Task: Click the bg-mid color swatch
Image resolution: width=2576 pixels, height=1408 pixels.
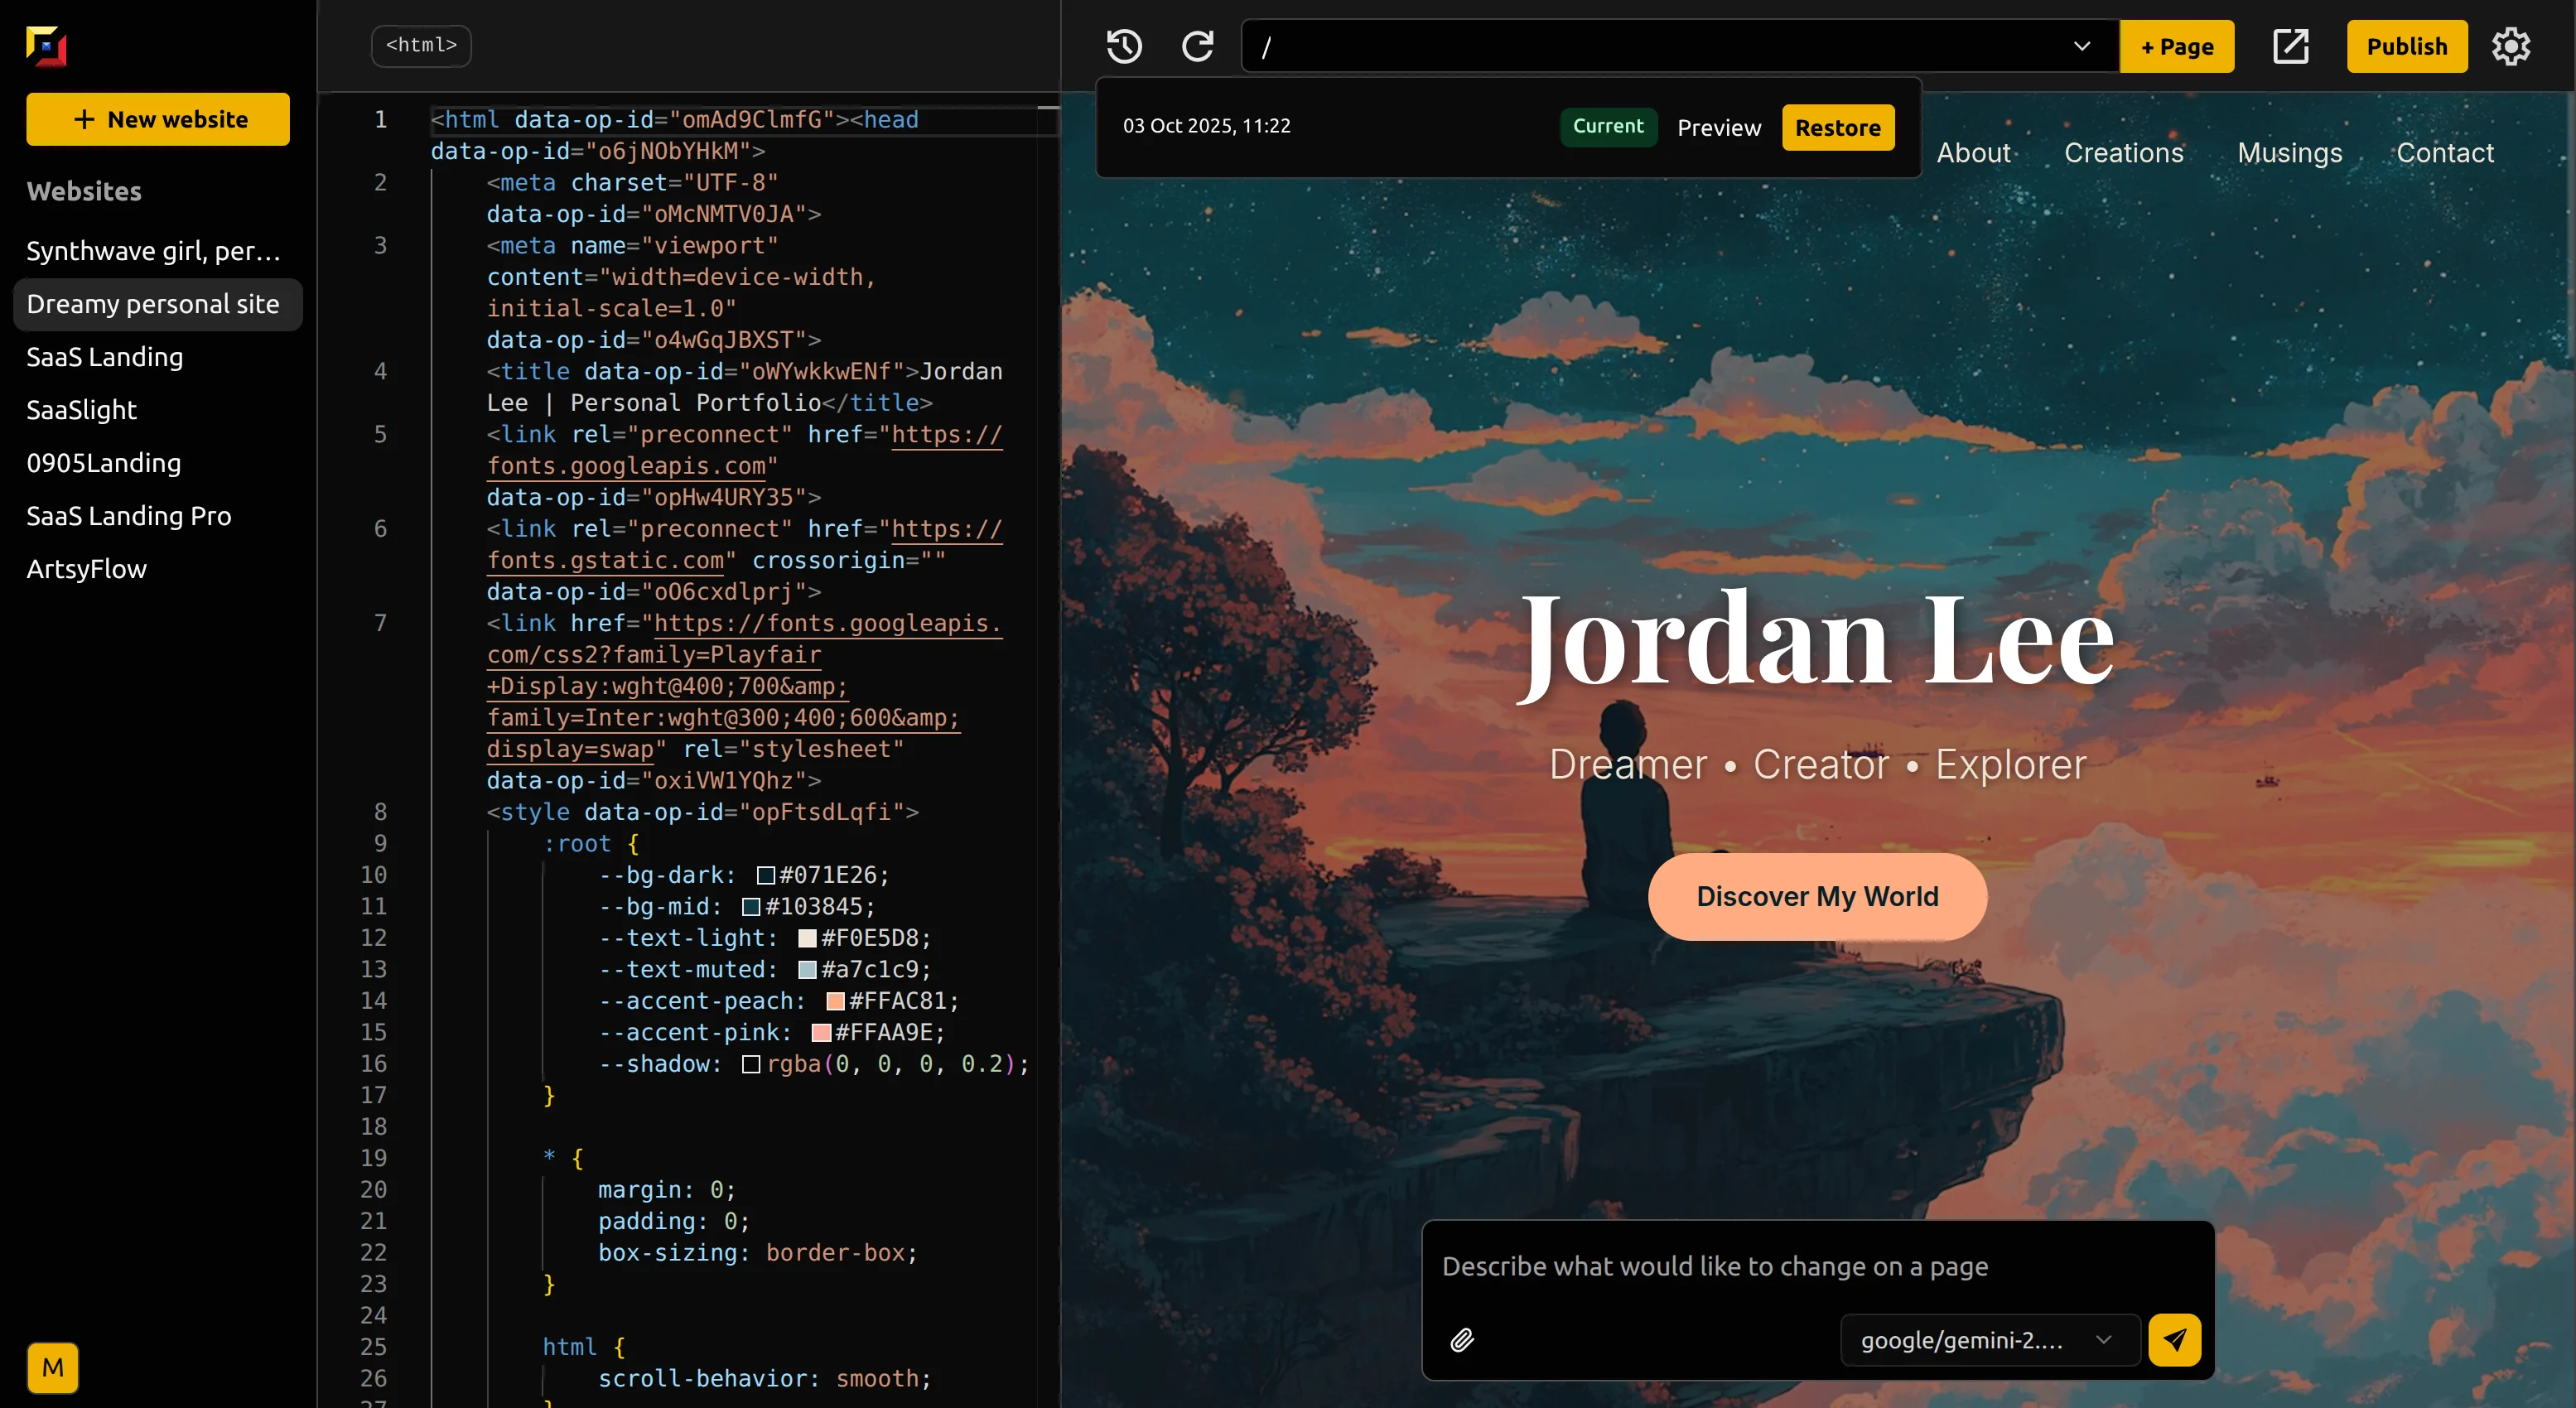Action: tap(751, 907)
